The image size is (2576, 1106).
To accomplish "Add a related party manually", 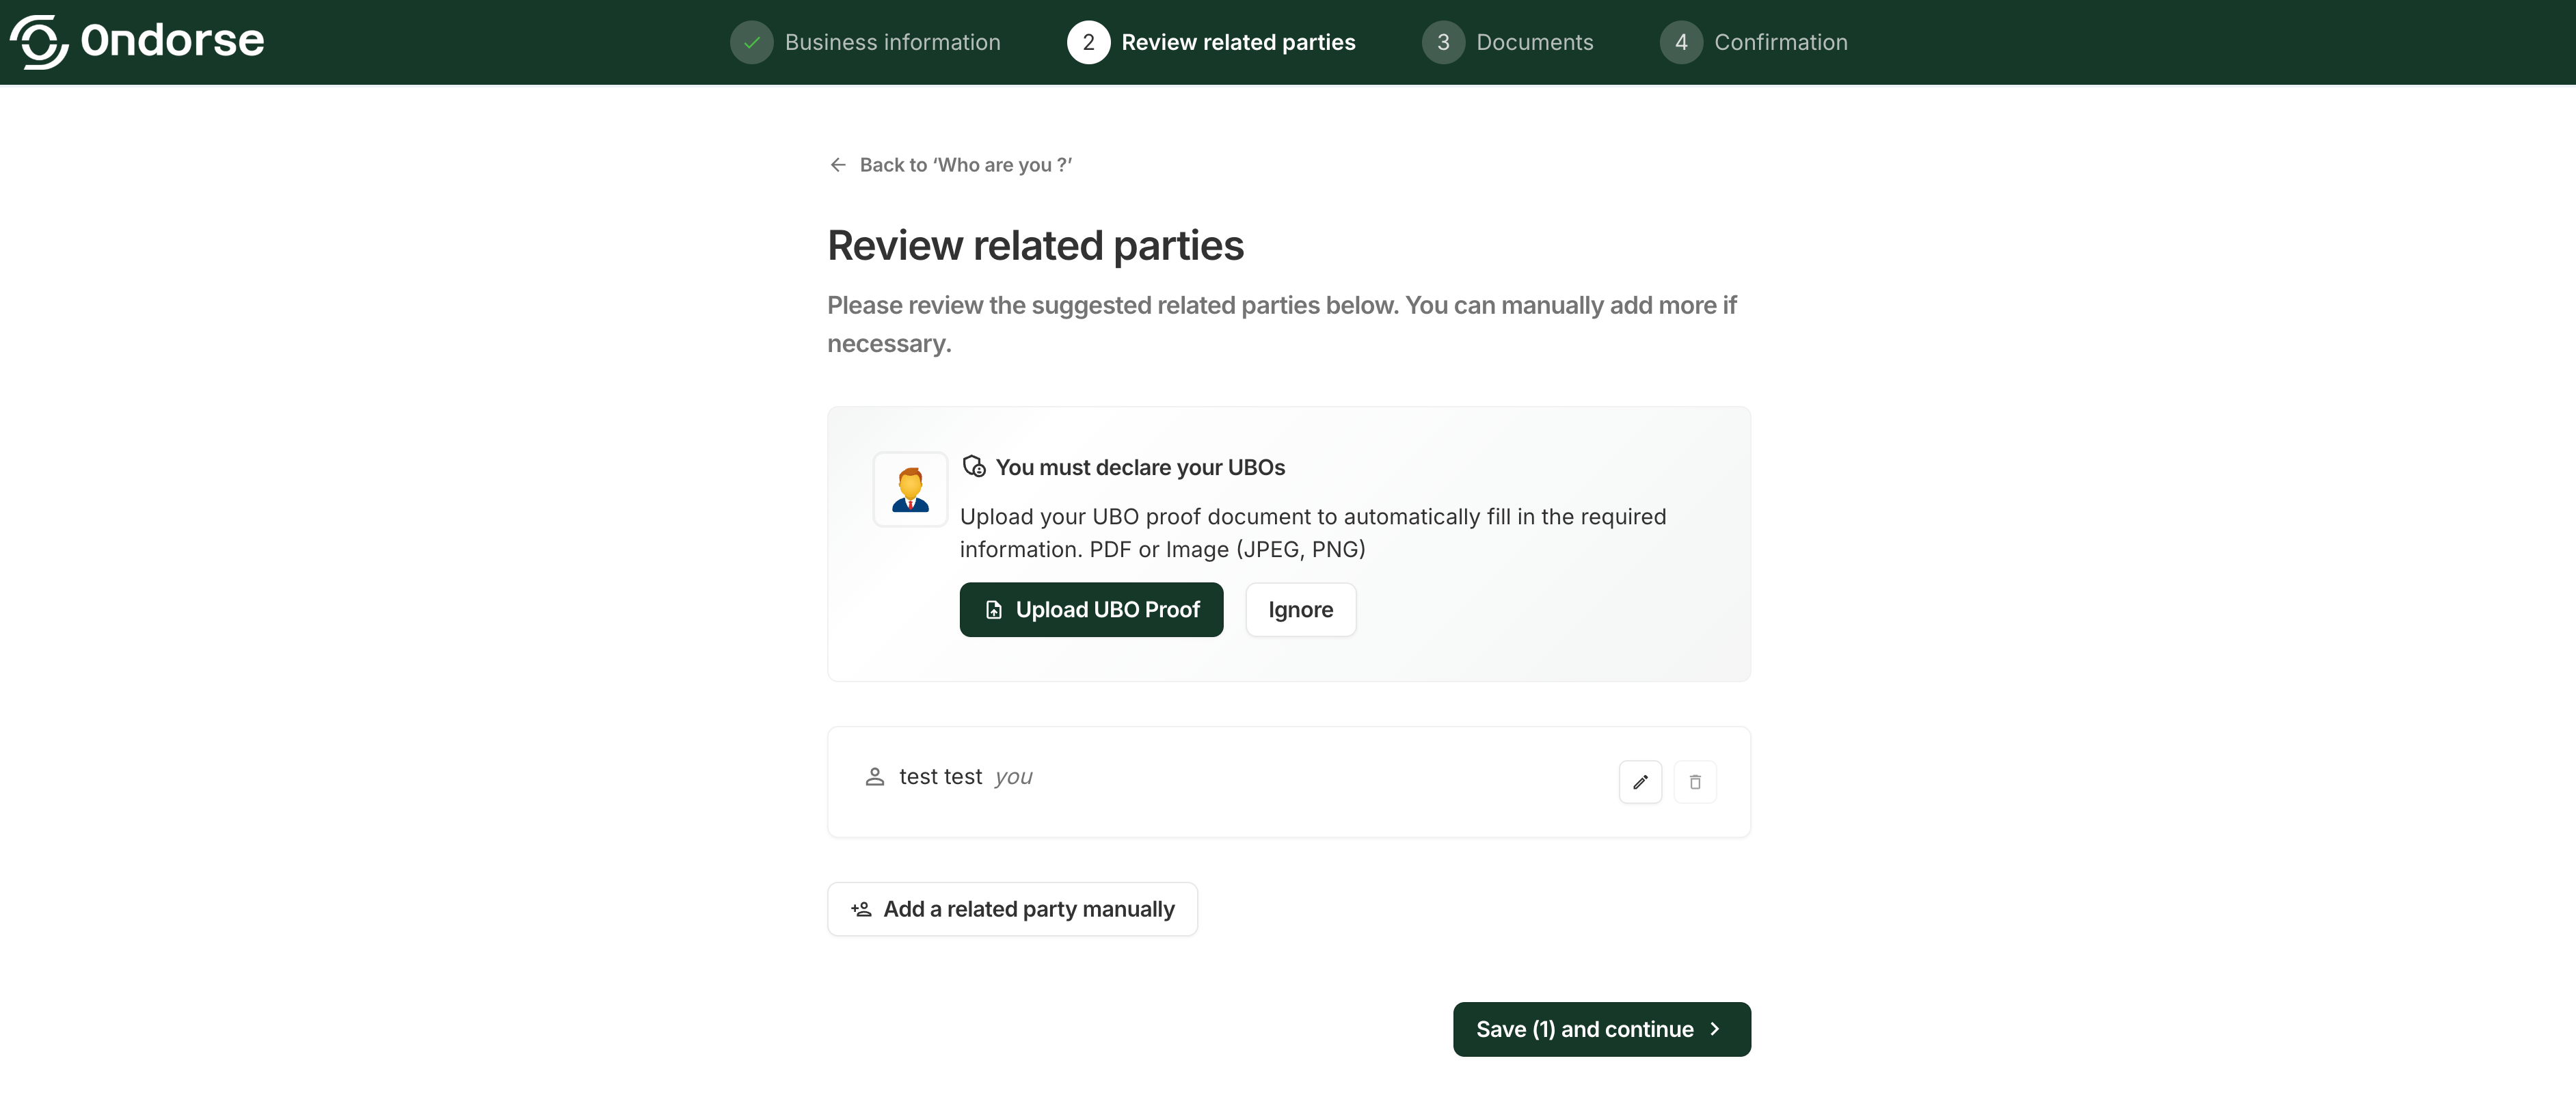I will pyautogui.click(x=1012, y=909).
